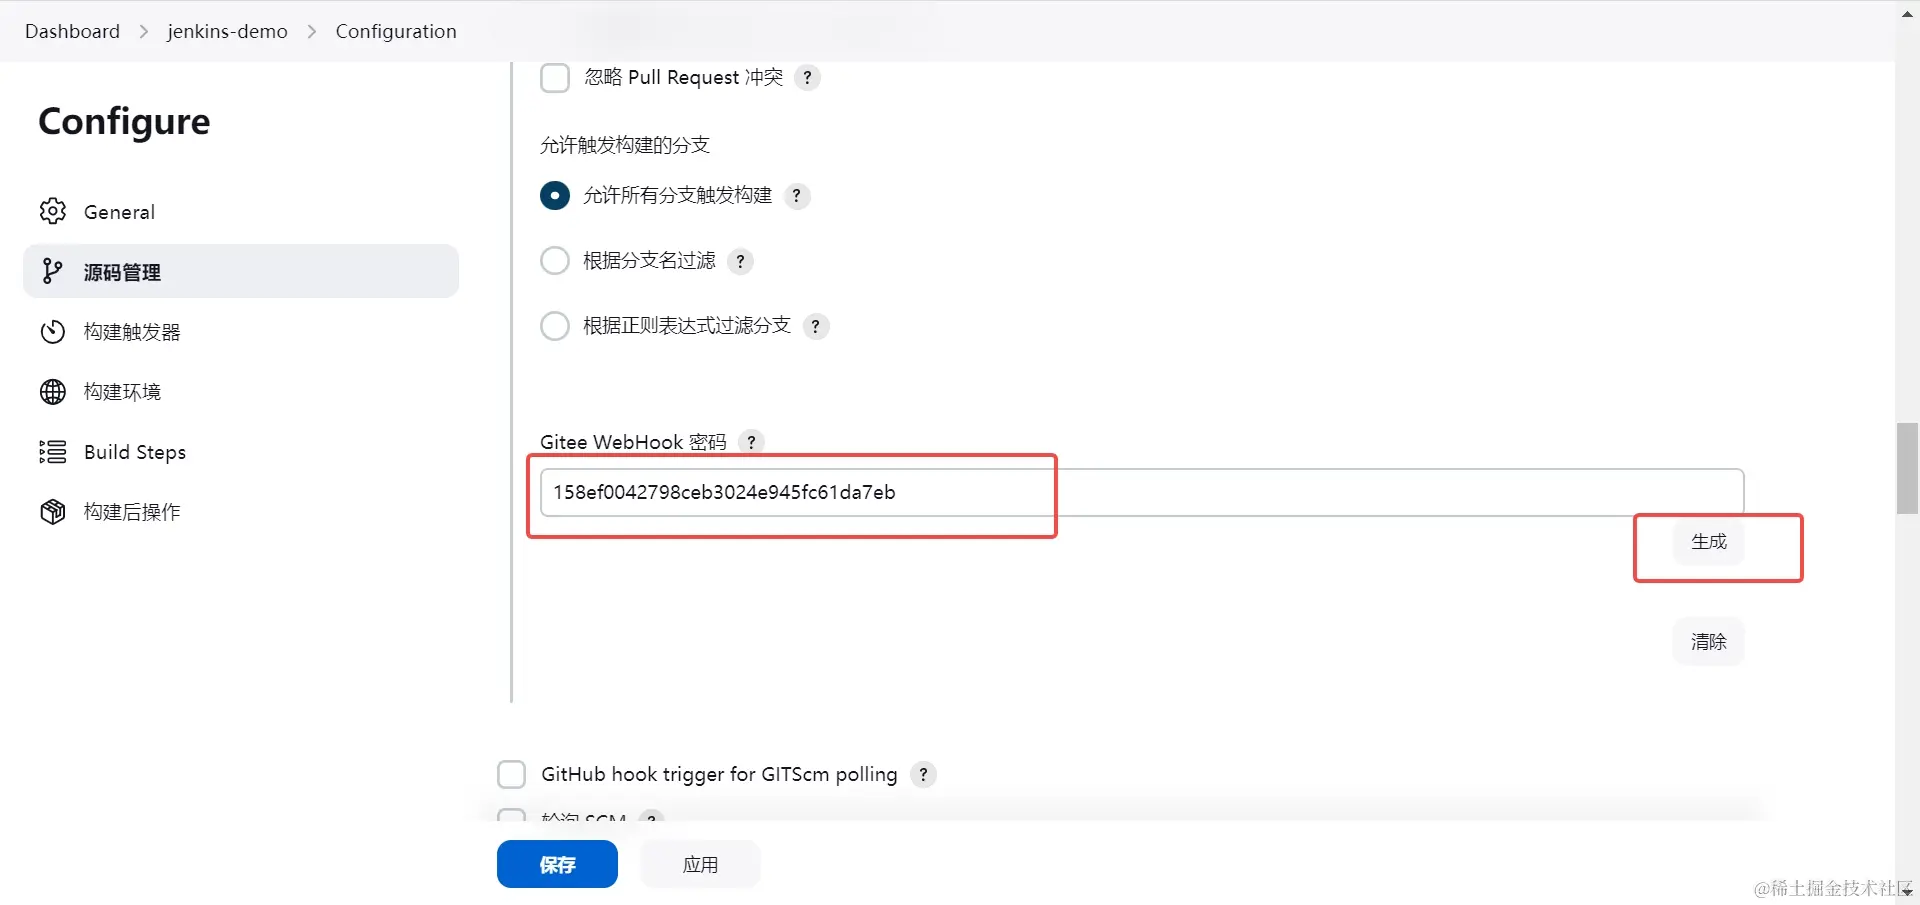Click the 构建后操作 package icon
The width and height of the screenshot is (1920, 905).
(52, 511)
